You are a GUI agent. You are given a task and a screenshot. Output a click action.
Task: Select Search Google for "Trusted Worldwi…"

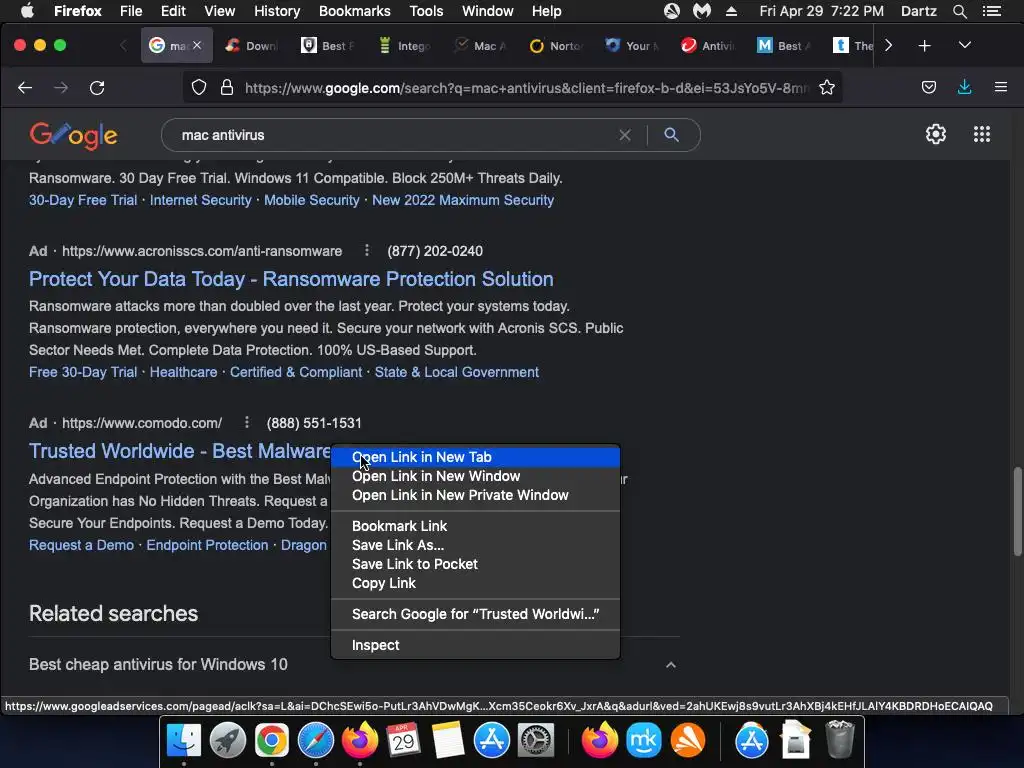pyautogui.click(x=475, y=614)
